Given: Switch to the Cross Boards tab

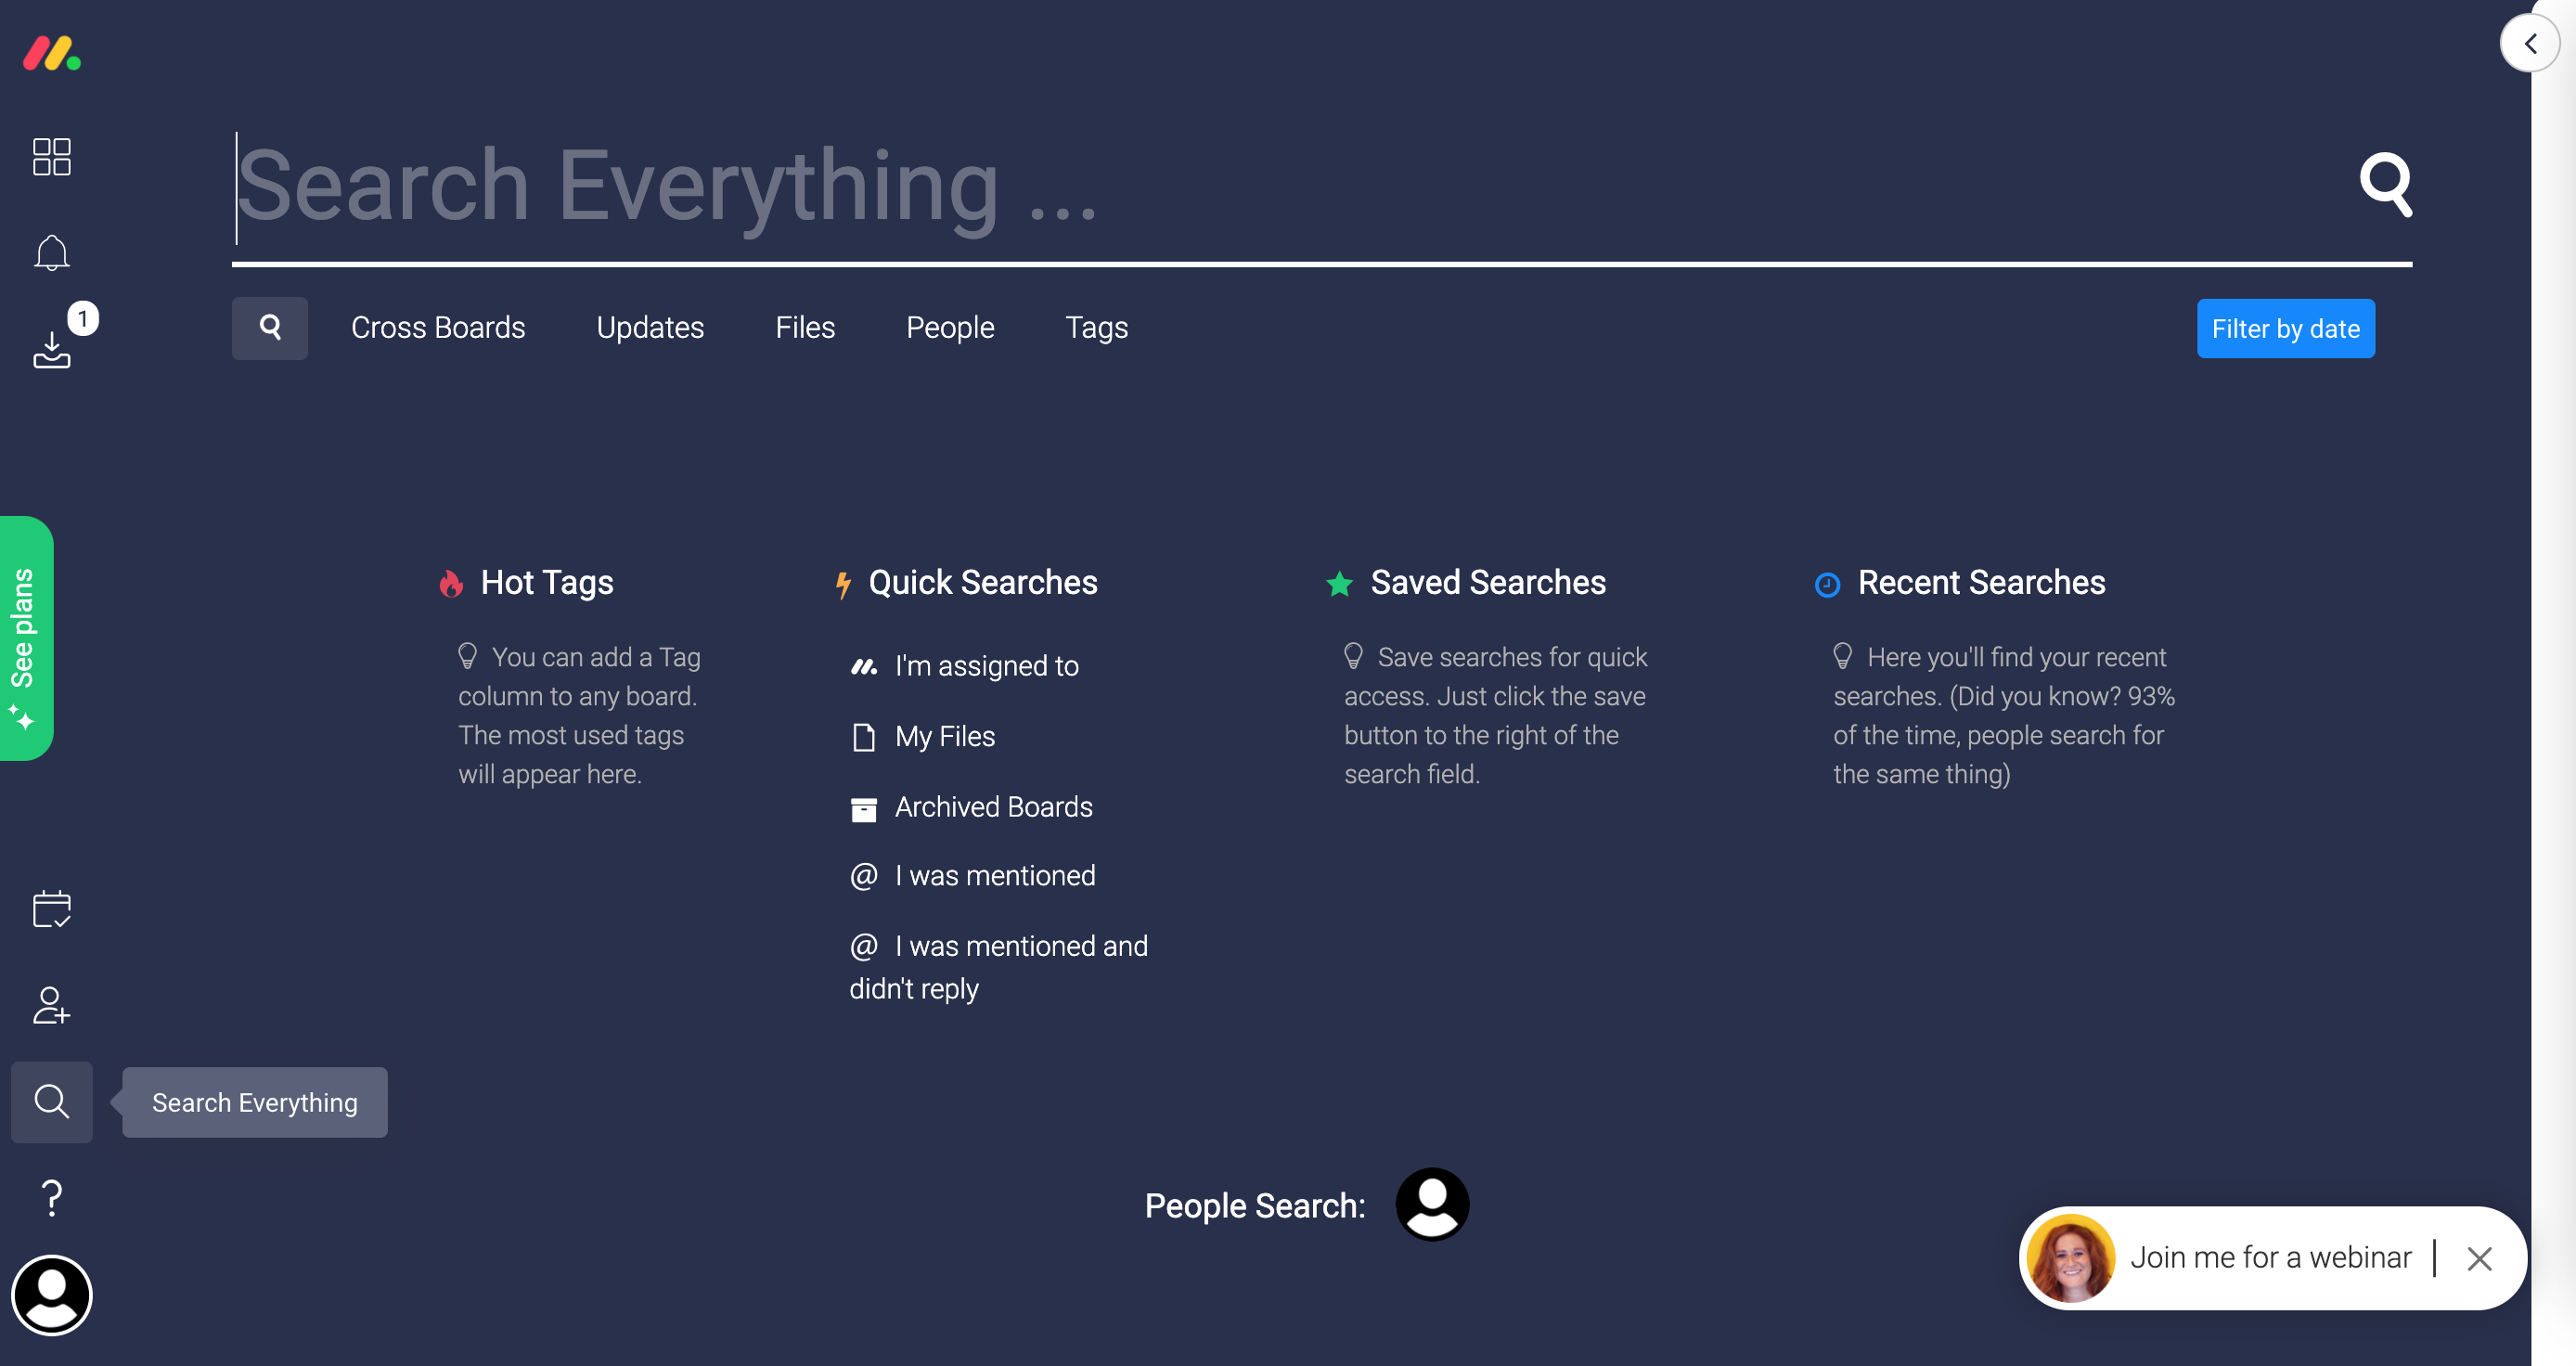Looking at the screenshot, I should pos(437,328).
